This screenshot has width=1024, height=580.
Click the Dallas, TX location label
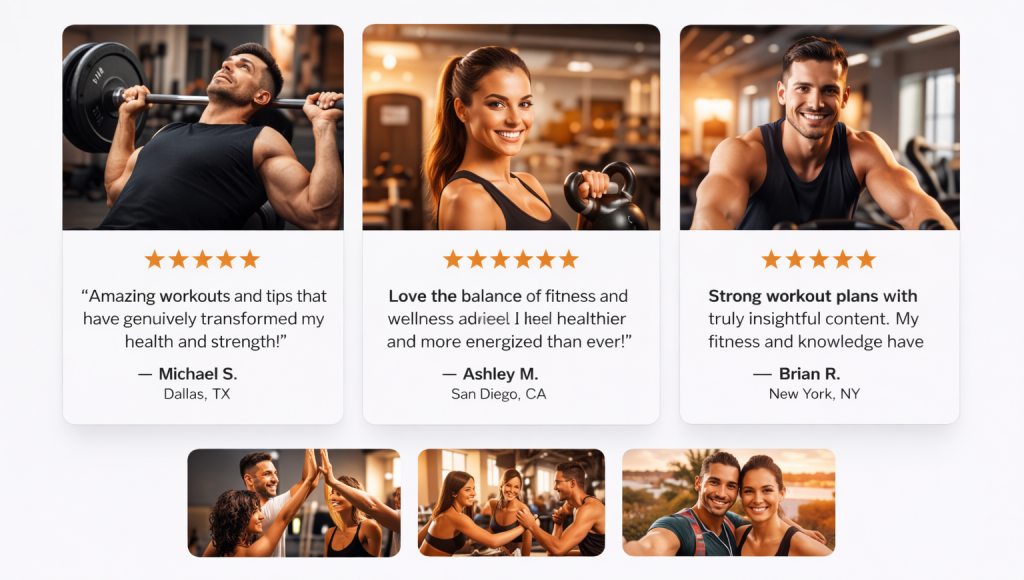coord(197,394)
